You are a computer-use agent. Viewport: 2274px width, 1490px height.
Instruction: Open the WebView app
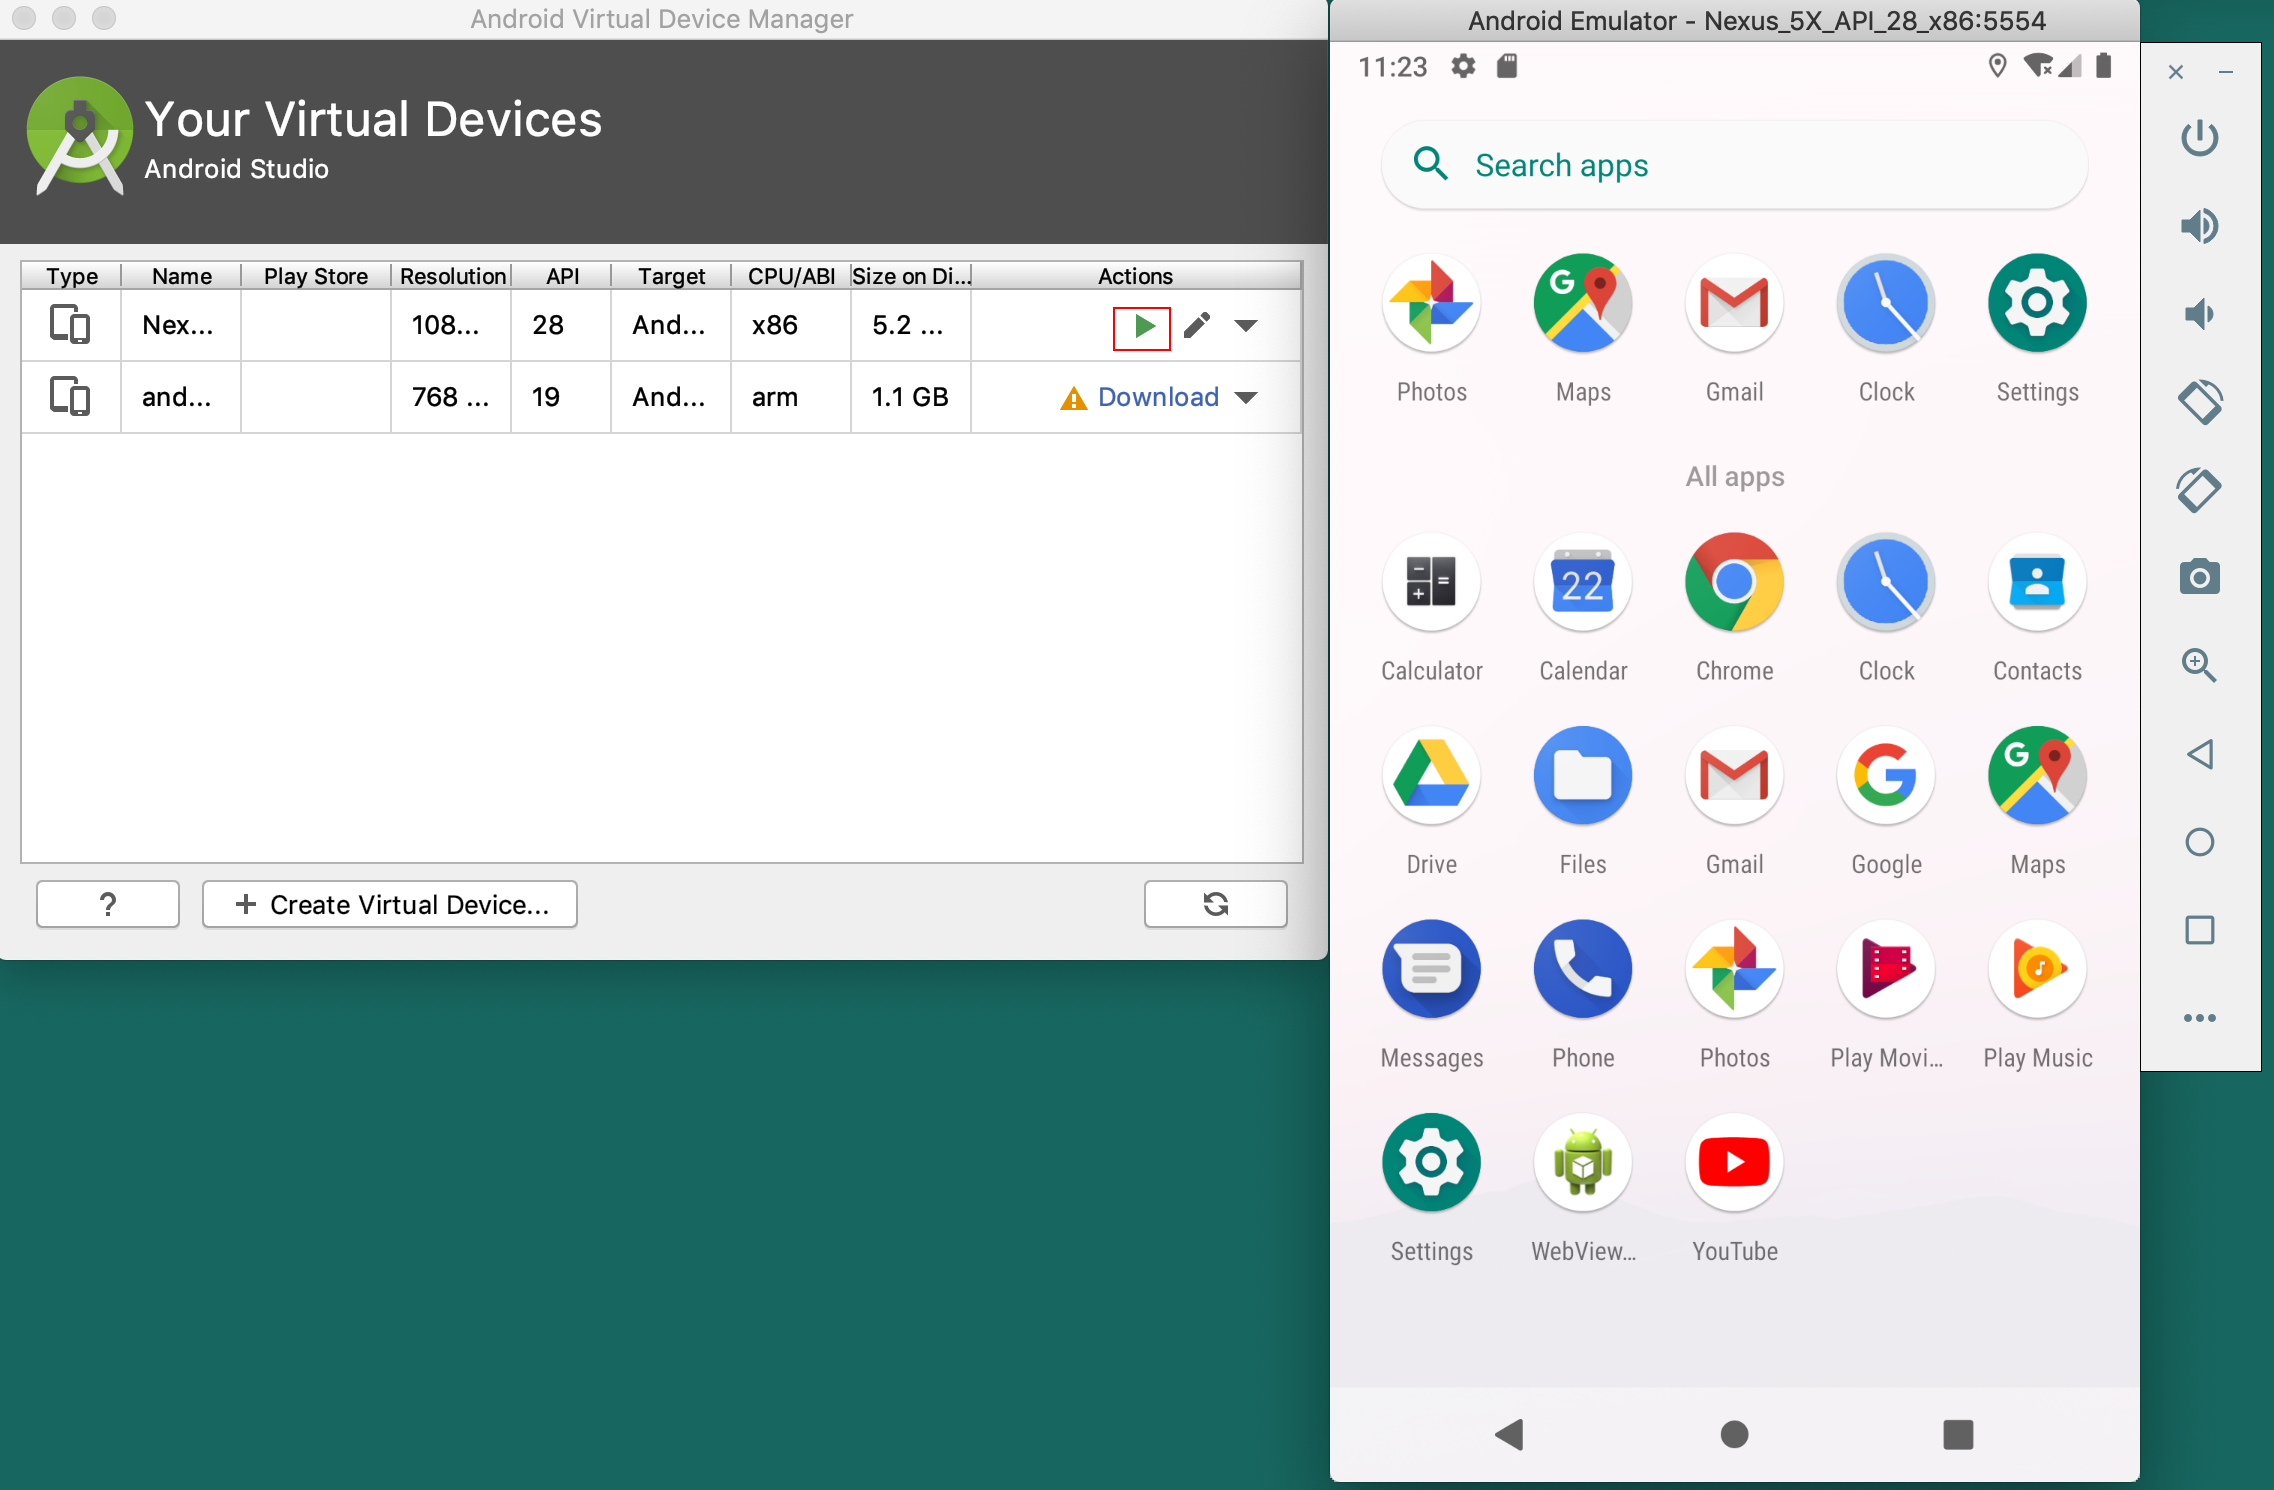pos(1583,1187)
